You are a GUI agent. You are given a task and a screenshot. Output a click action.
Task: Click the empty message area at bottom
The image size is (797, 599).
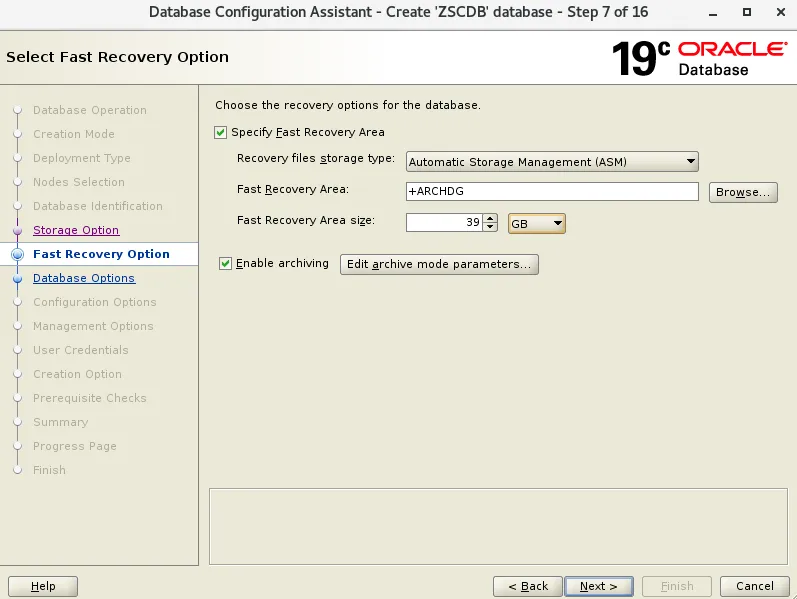pos(498,527)
